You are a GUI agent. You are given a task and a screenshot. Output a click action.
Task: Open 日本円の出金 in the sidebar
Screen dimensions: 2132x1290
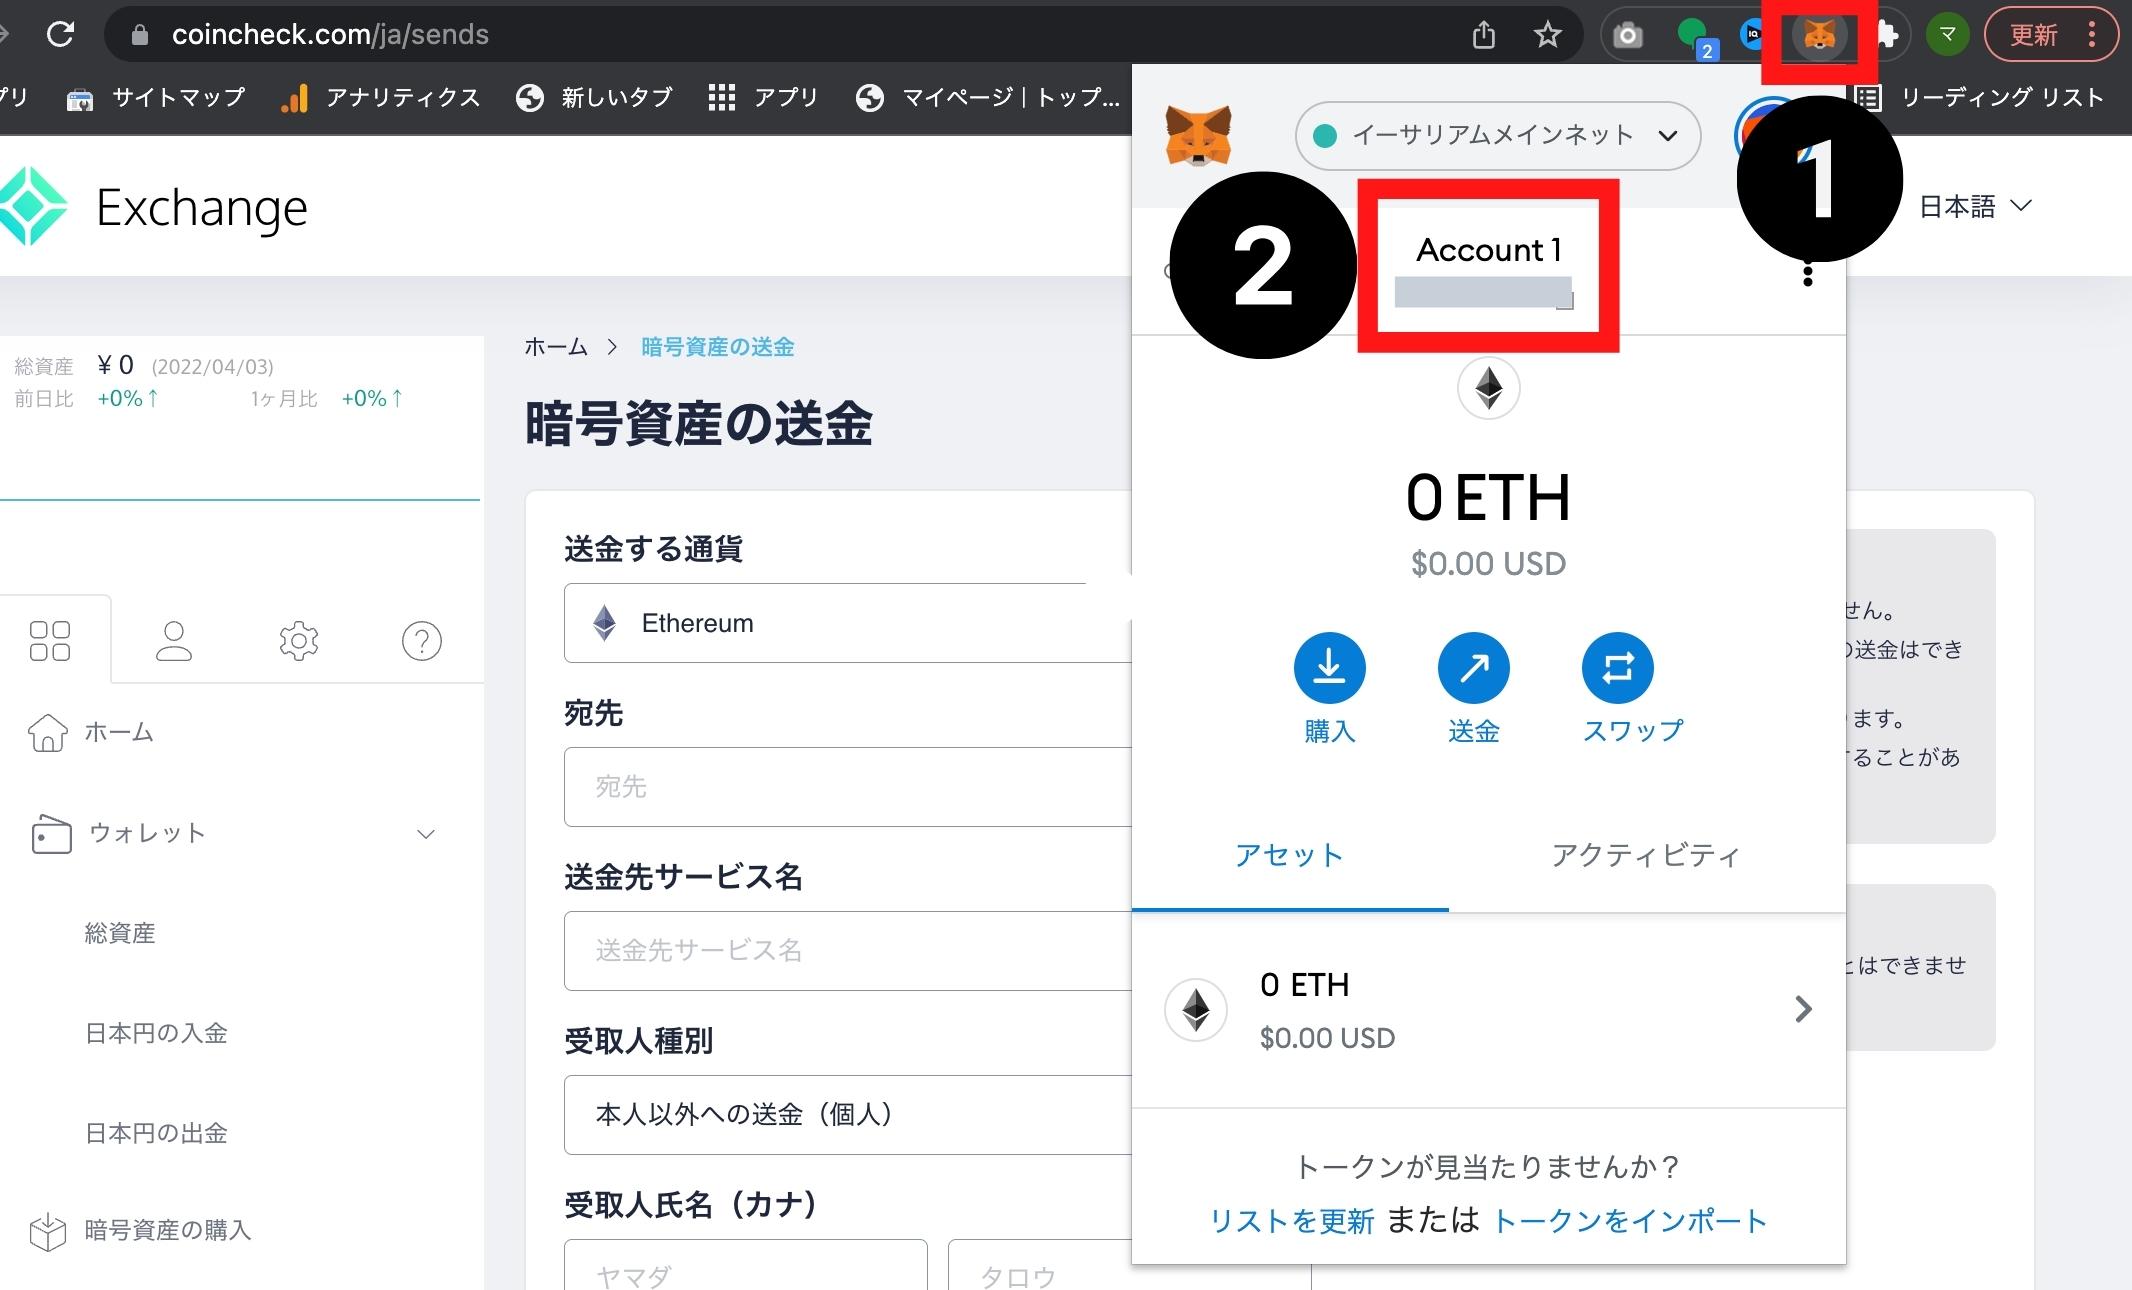[x=156, y=1133]
